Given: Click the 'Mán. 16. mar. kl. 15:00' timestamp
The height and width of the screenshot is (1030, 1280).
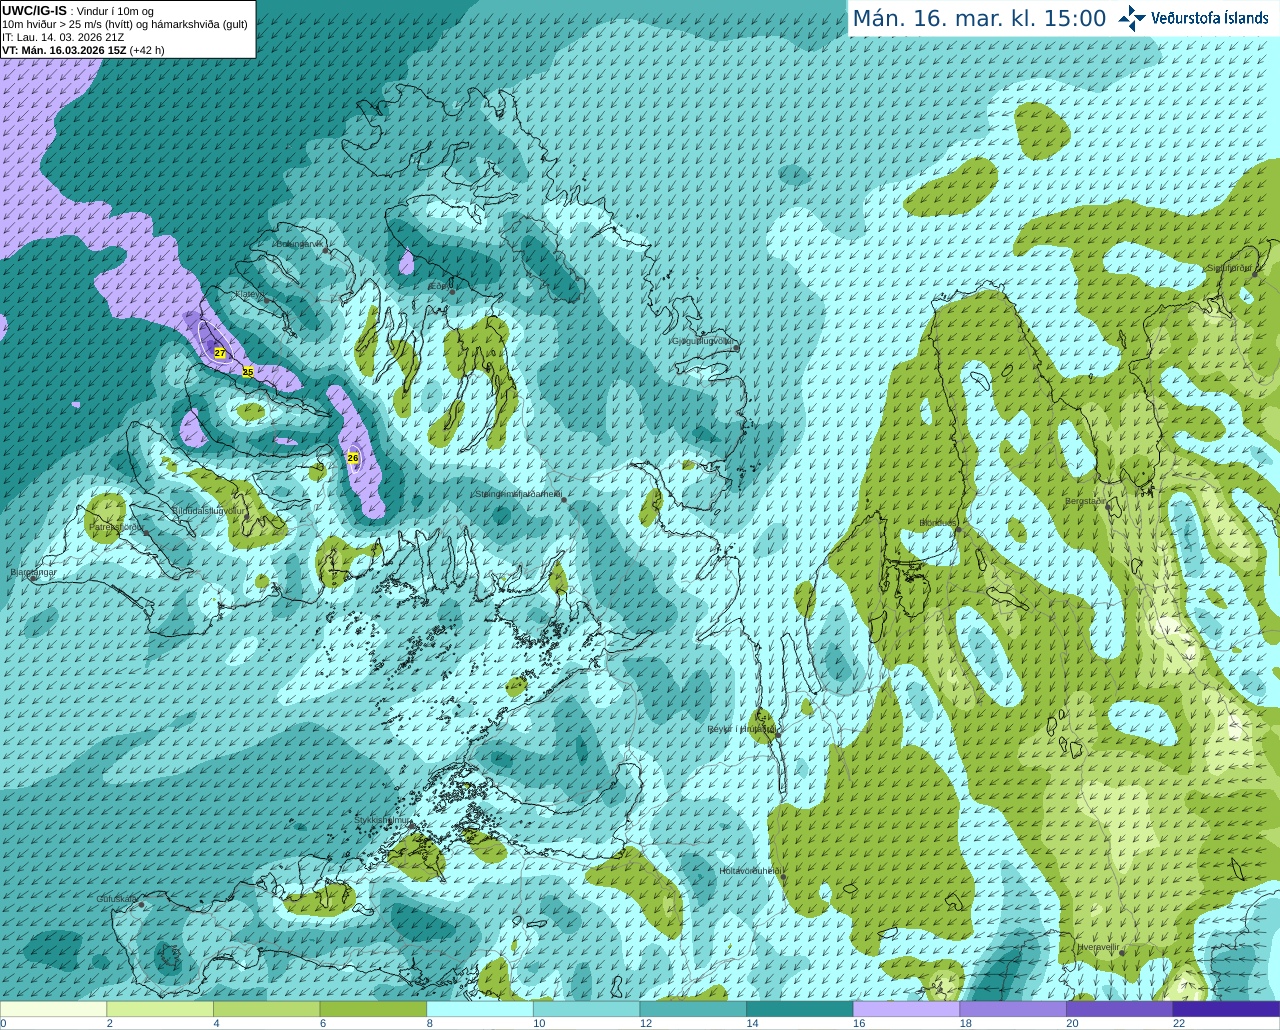Looking at the screenshot, I should point(979,19).
